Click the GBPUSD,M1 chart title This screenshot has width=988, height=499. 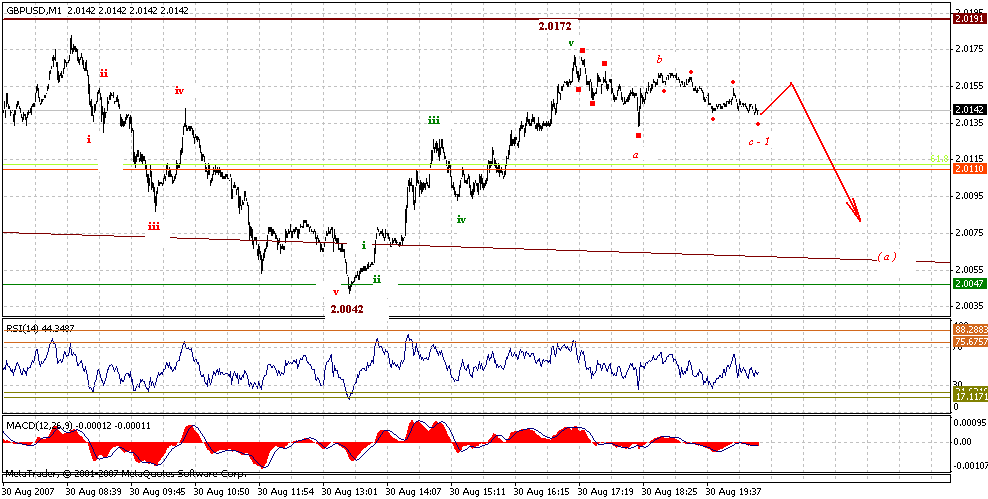click(x=97, y=10)
